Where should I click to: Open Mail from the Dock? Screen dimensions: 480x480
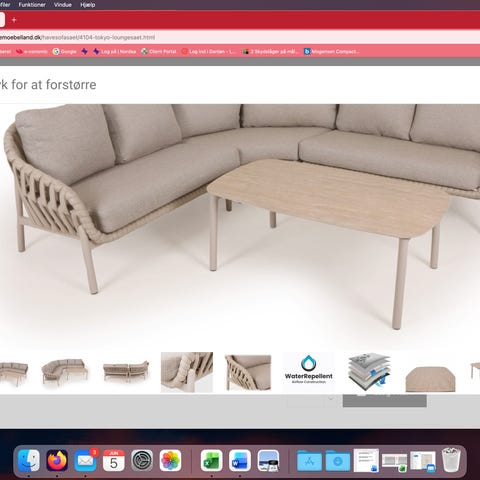(85, 460)
